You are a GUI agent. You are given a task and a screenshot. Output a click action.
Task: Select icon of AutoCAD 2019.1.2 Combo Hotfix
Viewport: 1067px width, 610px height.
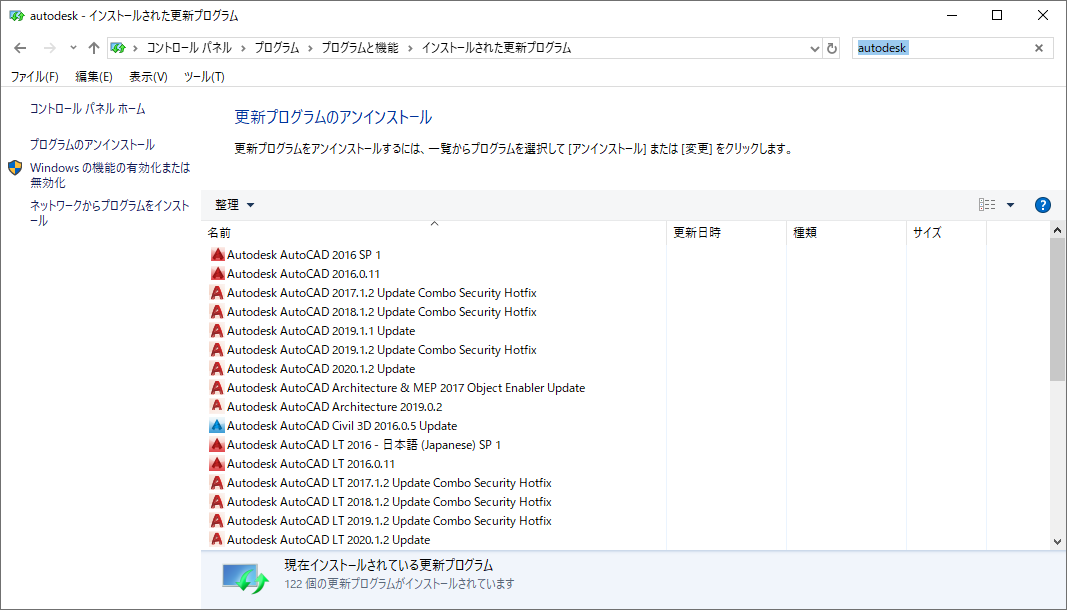tap(217, 350)
